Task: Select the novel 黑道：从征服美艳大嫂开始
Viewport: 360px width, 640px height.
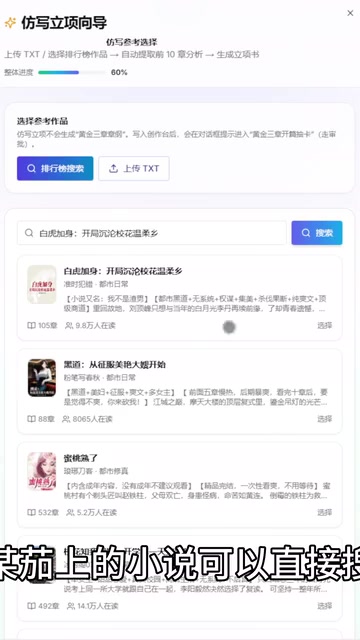Action: coord(324,419)
